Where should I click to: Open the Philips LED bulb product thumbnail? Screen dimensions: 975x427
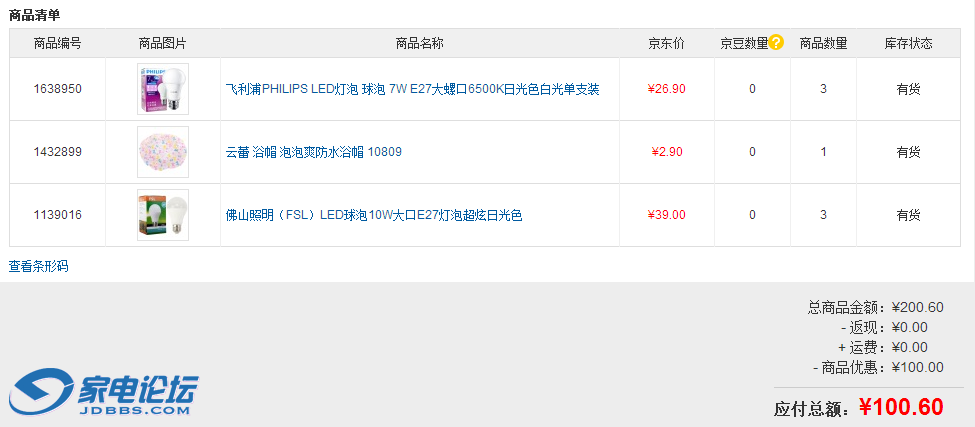[163, 89]
